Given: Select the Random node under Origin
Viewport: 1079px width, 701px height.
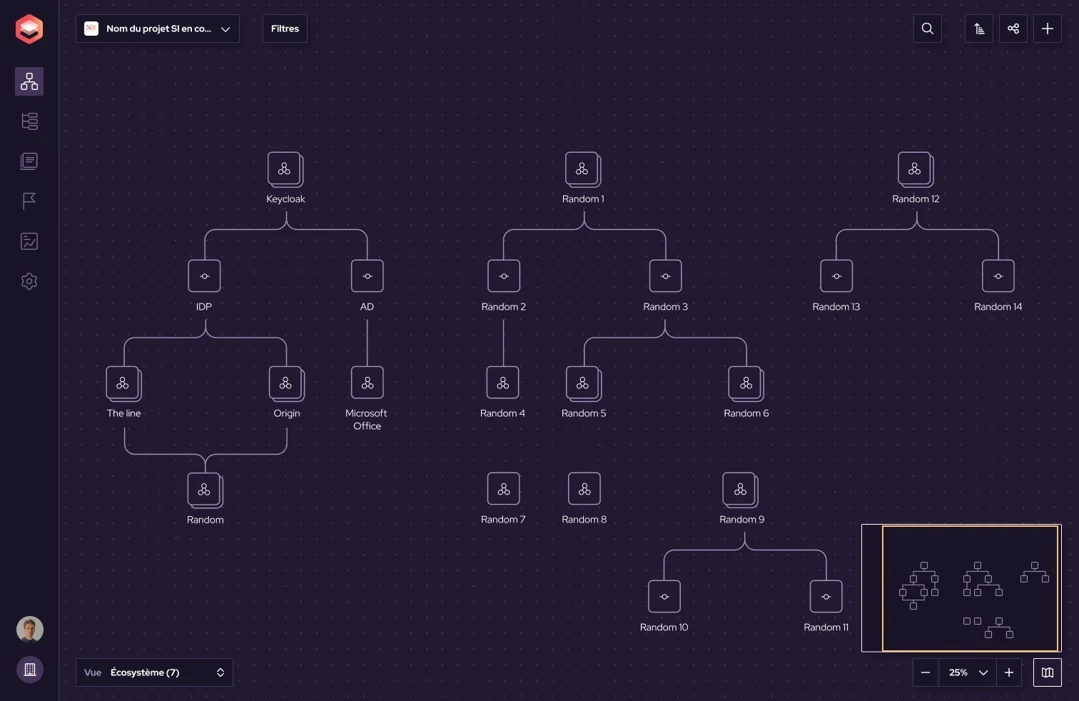Looking at the screenshot, I should point(205,490).
